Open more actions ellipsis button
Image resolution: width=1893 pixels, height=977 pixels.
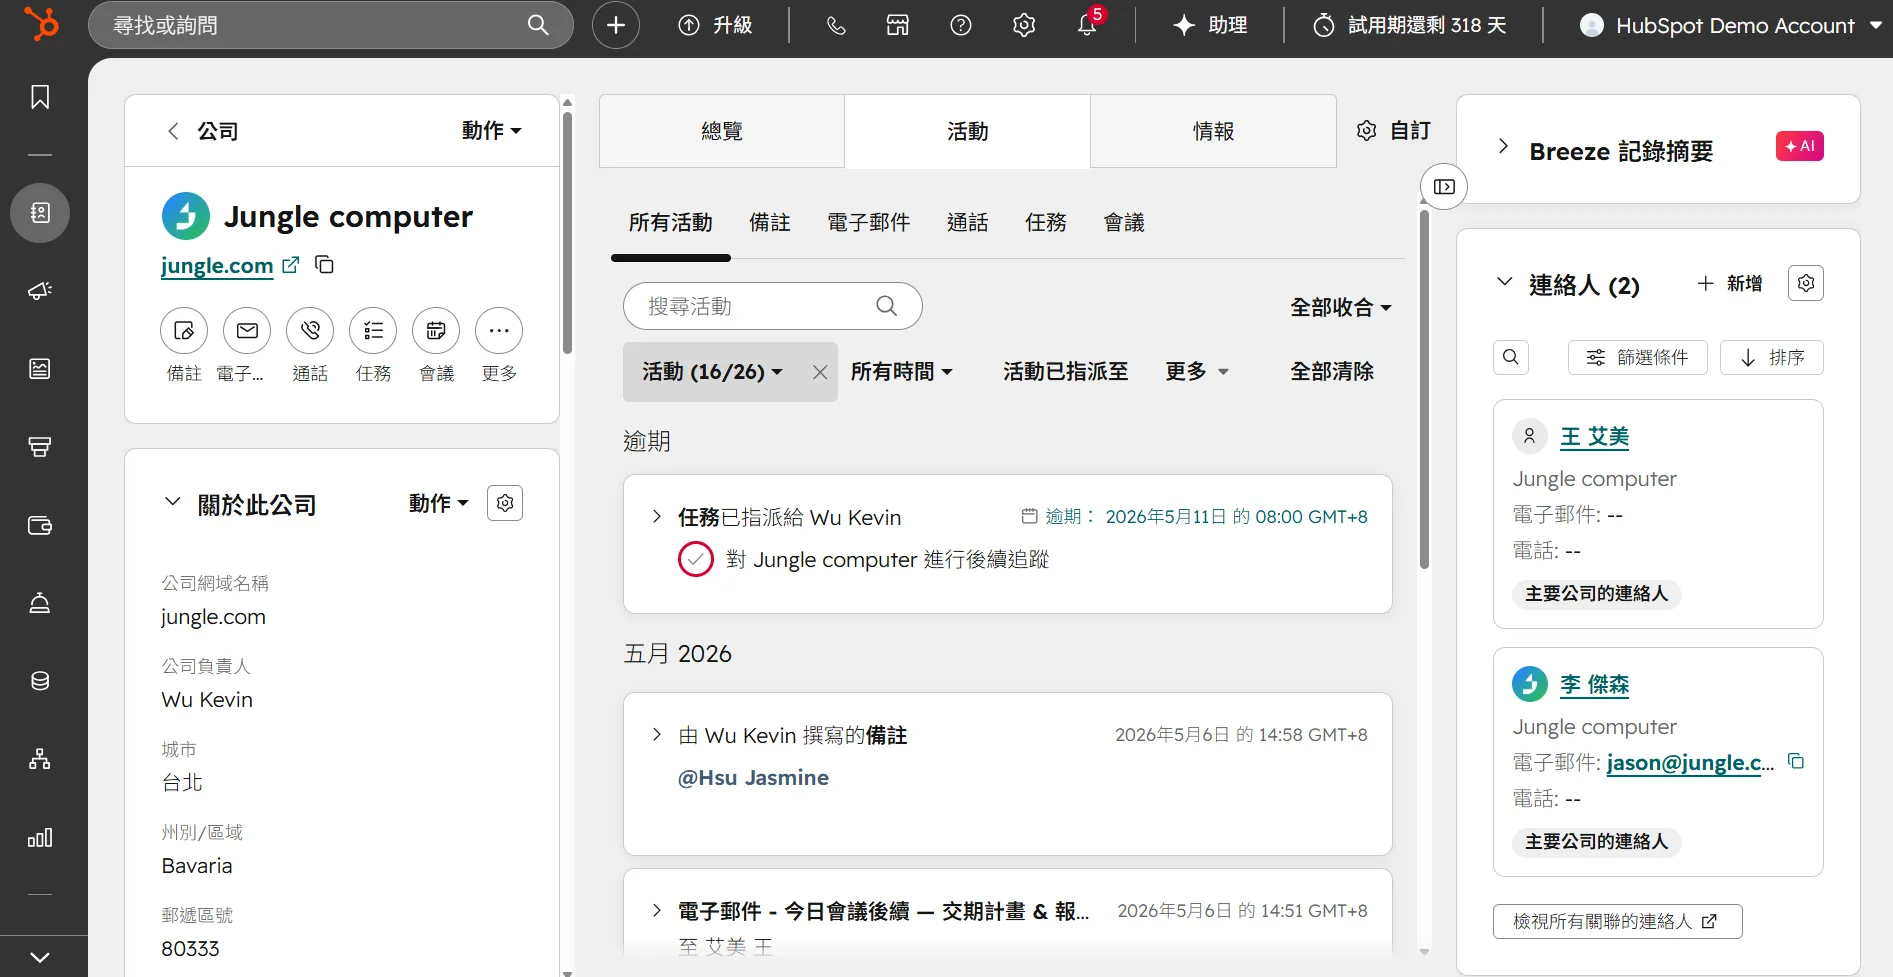pyautogui.click(x=499, y=331)
